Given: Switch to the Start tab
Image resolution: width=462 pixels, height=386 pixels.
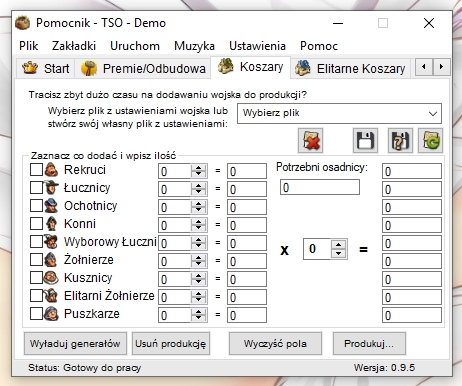Looking at the screenshot, I should pos(45,68).
